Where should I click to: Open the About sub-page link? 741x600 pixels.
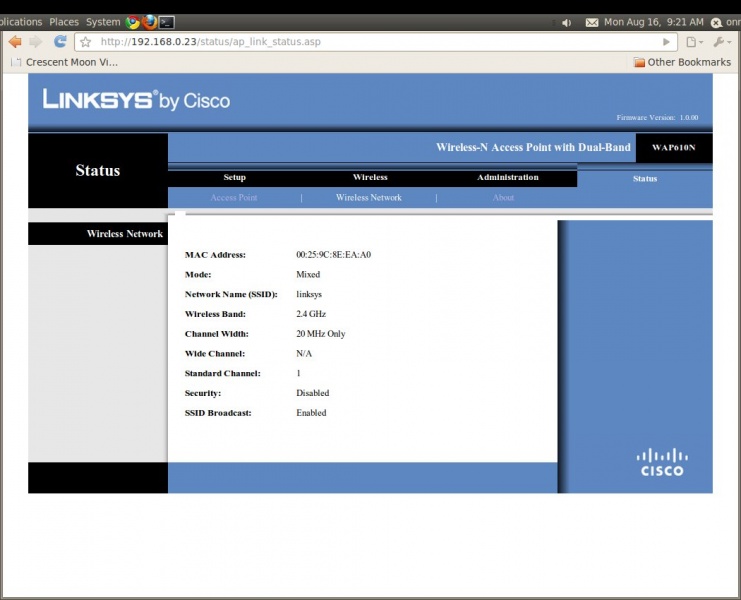[503, 198]
